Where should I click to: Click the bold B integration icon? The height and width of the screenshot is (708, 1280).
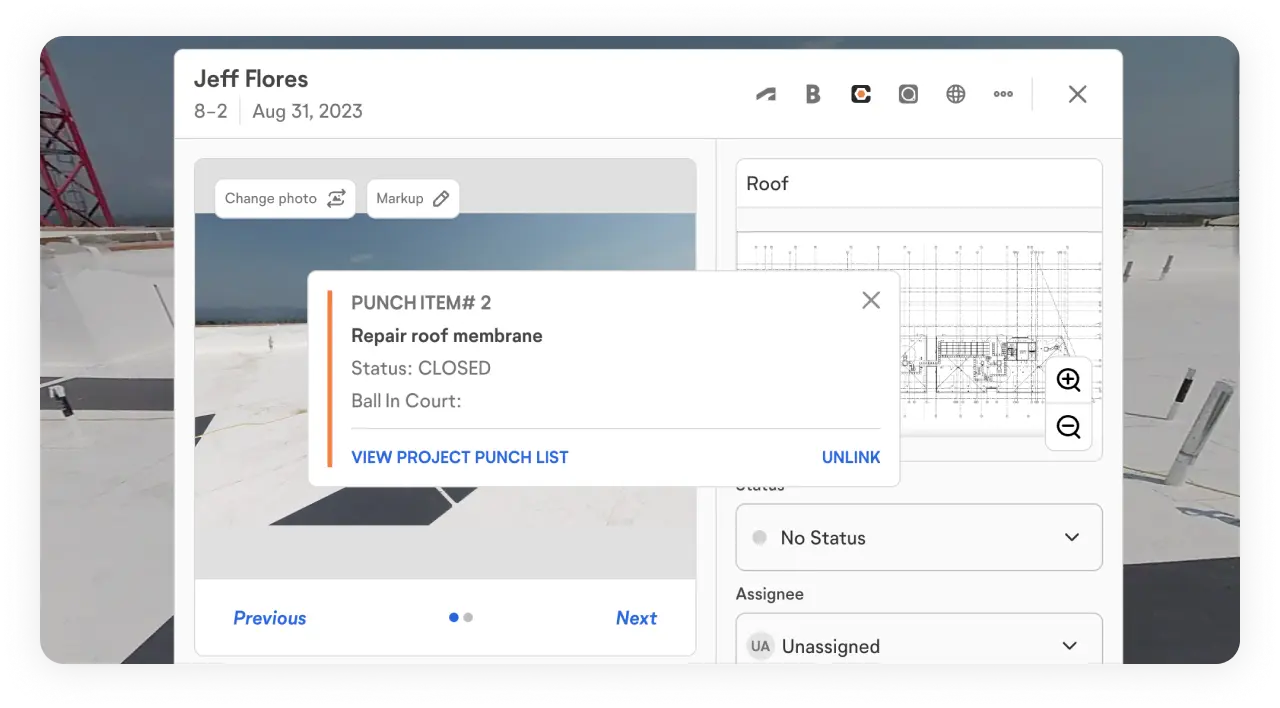tap(813, 94)
